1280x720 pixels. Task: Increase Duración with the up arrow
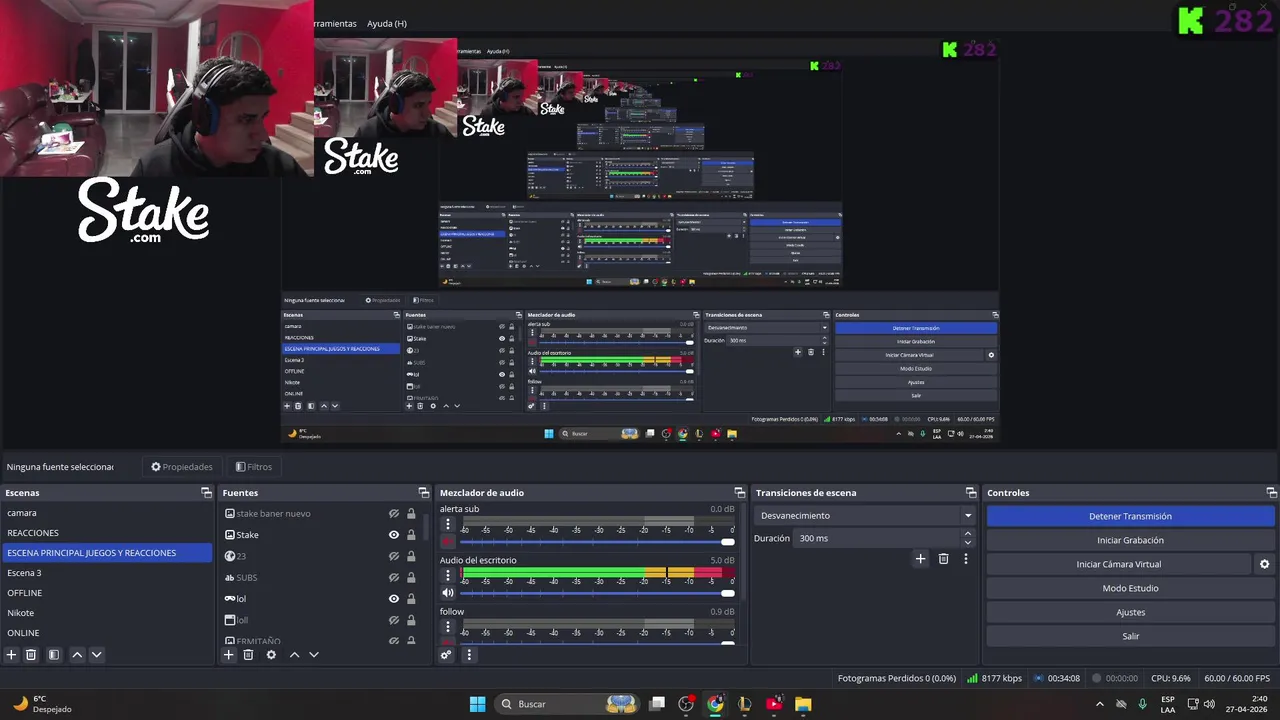click(967, 534)
